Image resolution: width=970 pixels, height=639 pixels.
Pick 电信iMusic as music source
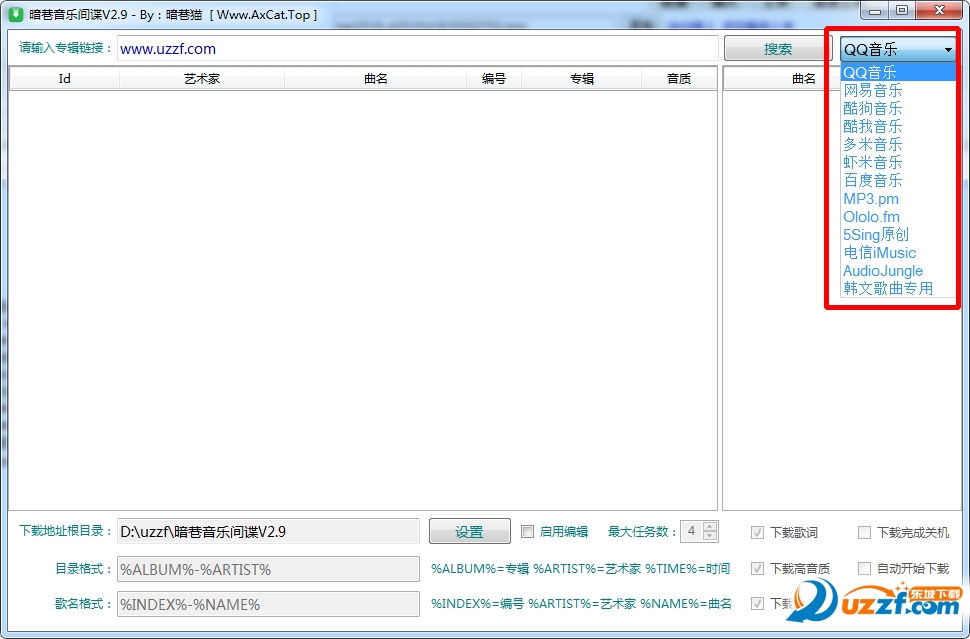(x=898, y=252)
